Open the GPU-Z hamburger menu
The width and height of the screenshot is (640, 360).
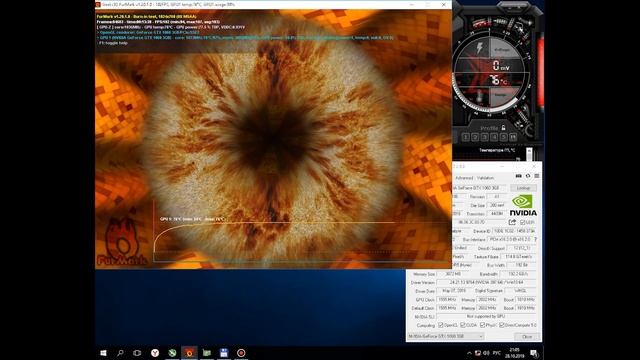coord(537,176)
